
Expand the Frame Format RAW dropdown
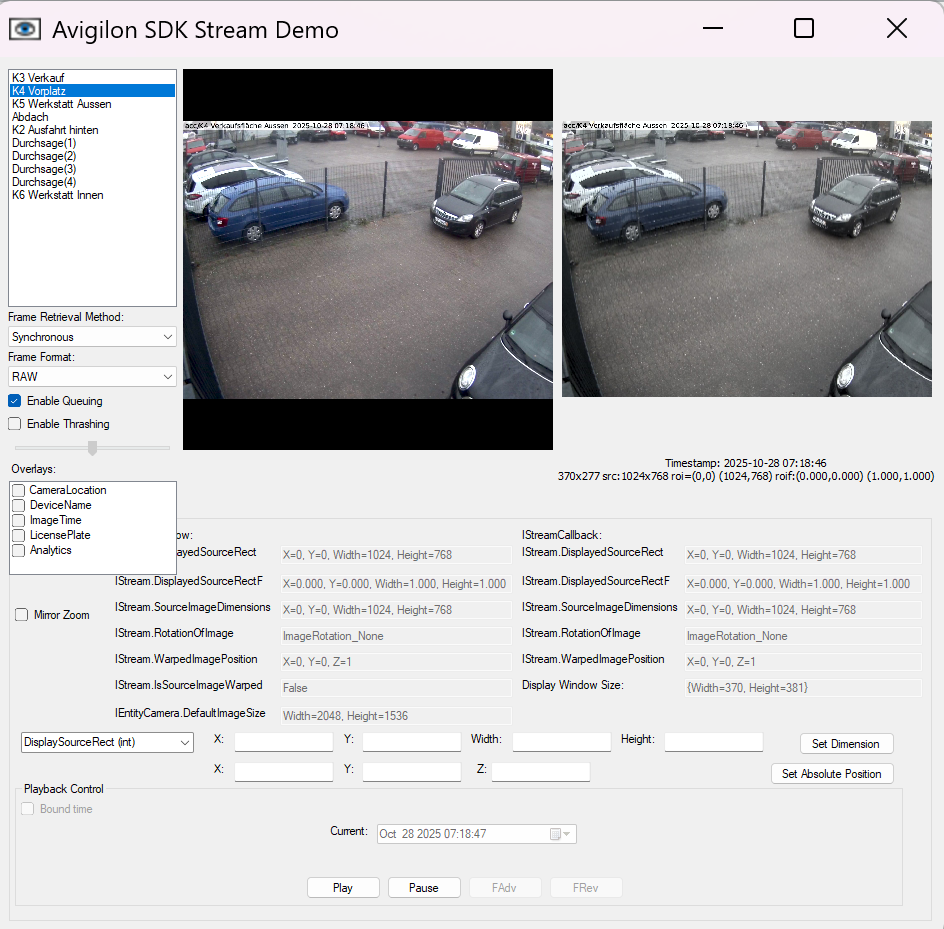coord(92,377)
